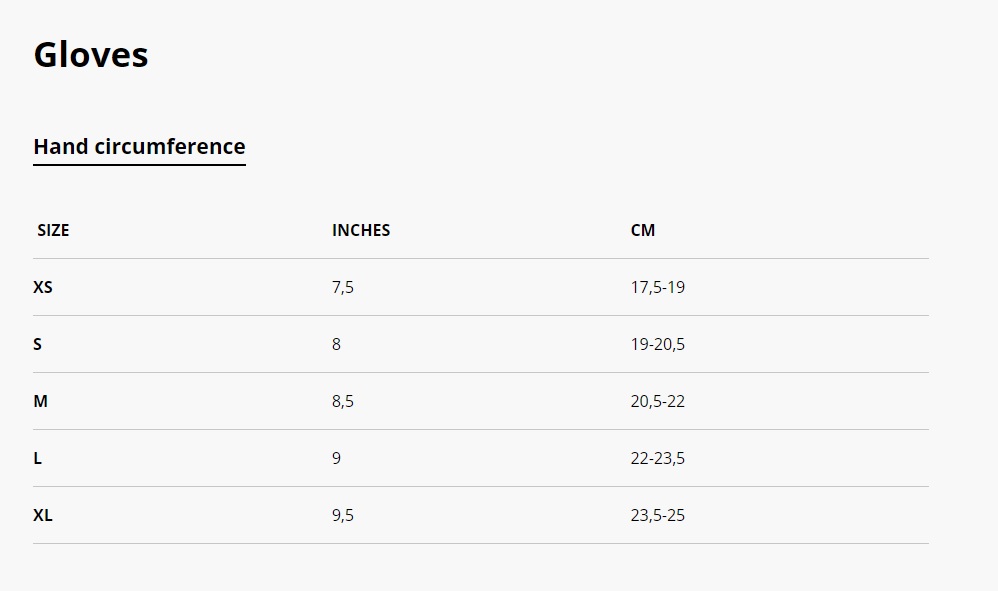This screenshot has height=591, width=998.
Task: Click the 8,5 inches value
Action: tap(342, 401)
